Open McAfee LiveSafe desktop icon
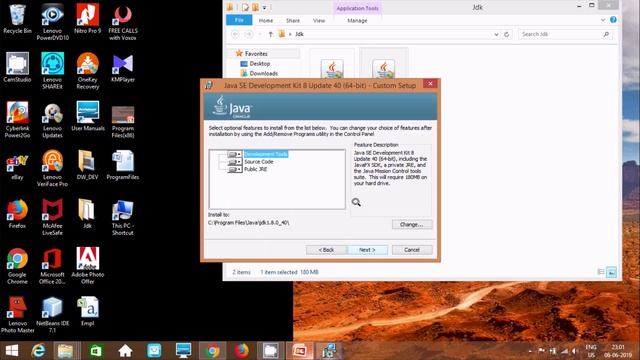Image resolution: width=640 pixels, height=360 pixels. (52, 217)
